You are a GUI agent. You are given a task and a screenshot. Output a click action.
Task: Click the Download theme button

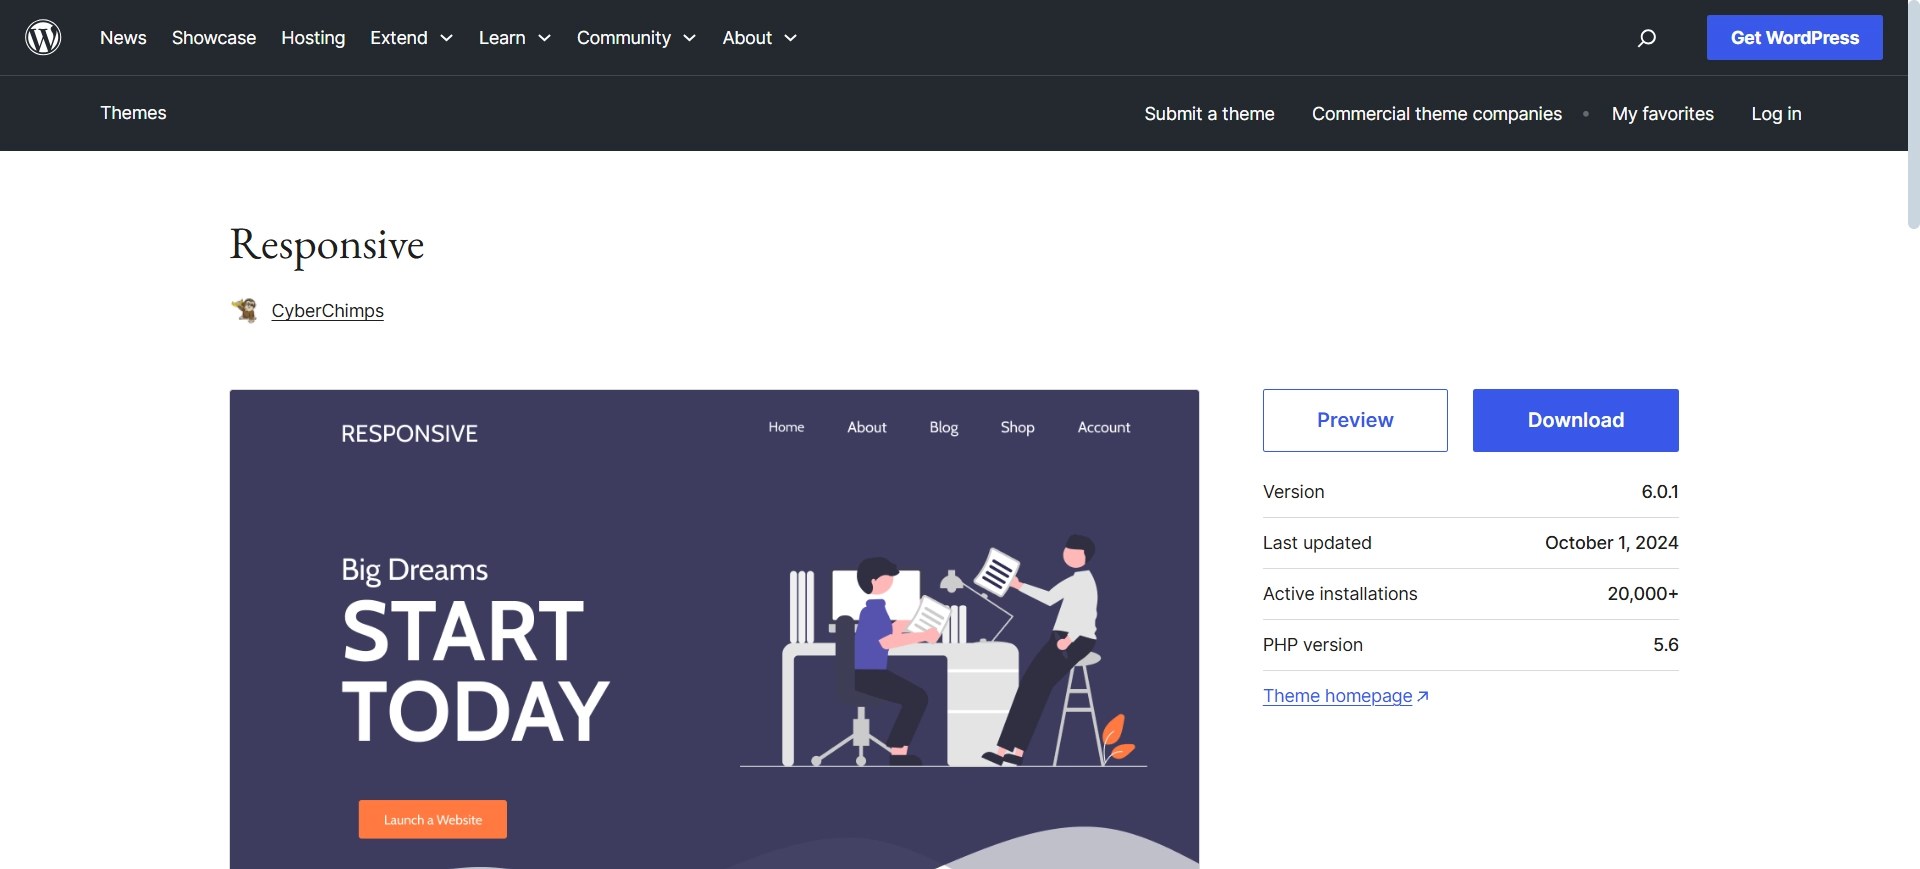tap(1575, 420)
